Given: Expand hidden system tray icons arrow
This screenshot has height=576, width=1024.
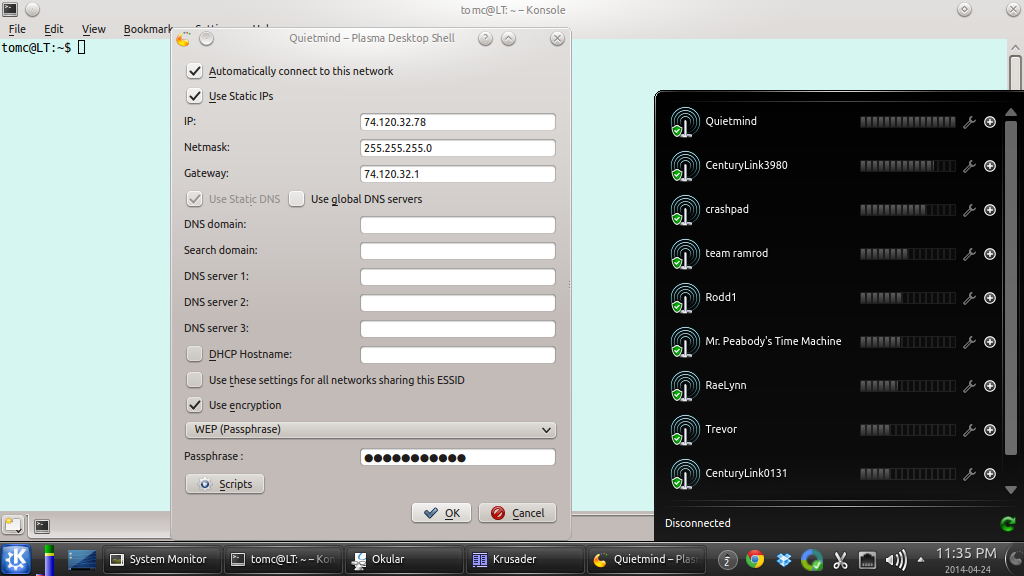Looking at the screenshot, I should point(922,560).
